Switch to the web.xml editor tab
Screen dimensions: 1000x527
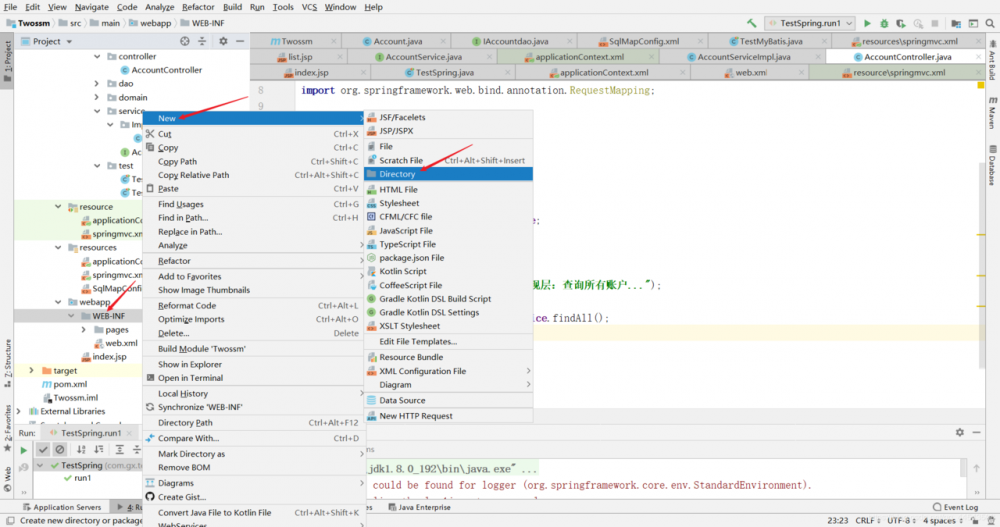coord(751,73)
